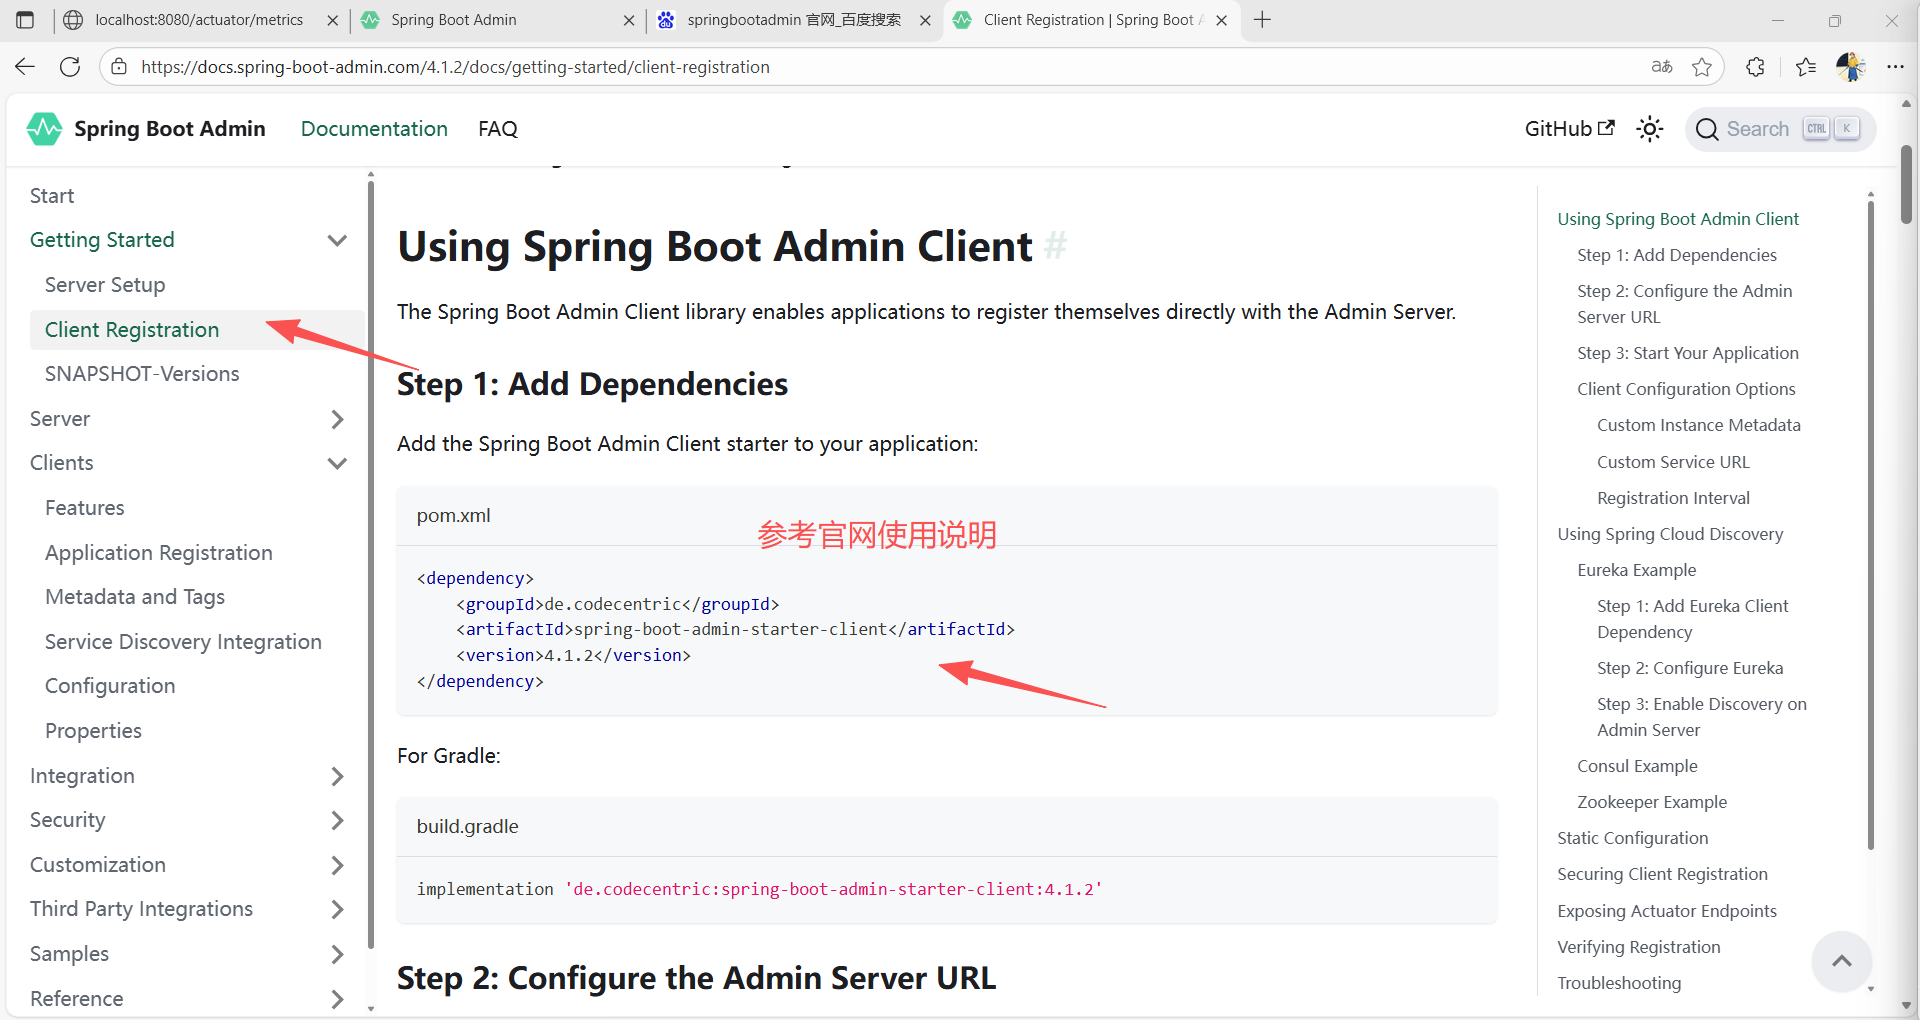This screenshot has height=1020, width=1920.
Task: Open the GitHub external link
Action: (x=1569, y=129)
